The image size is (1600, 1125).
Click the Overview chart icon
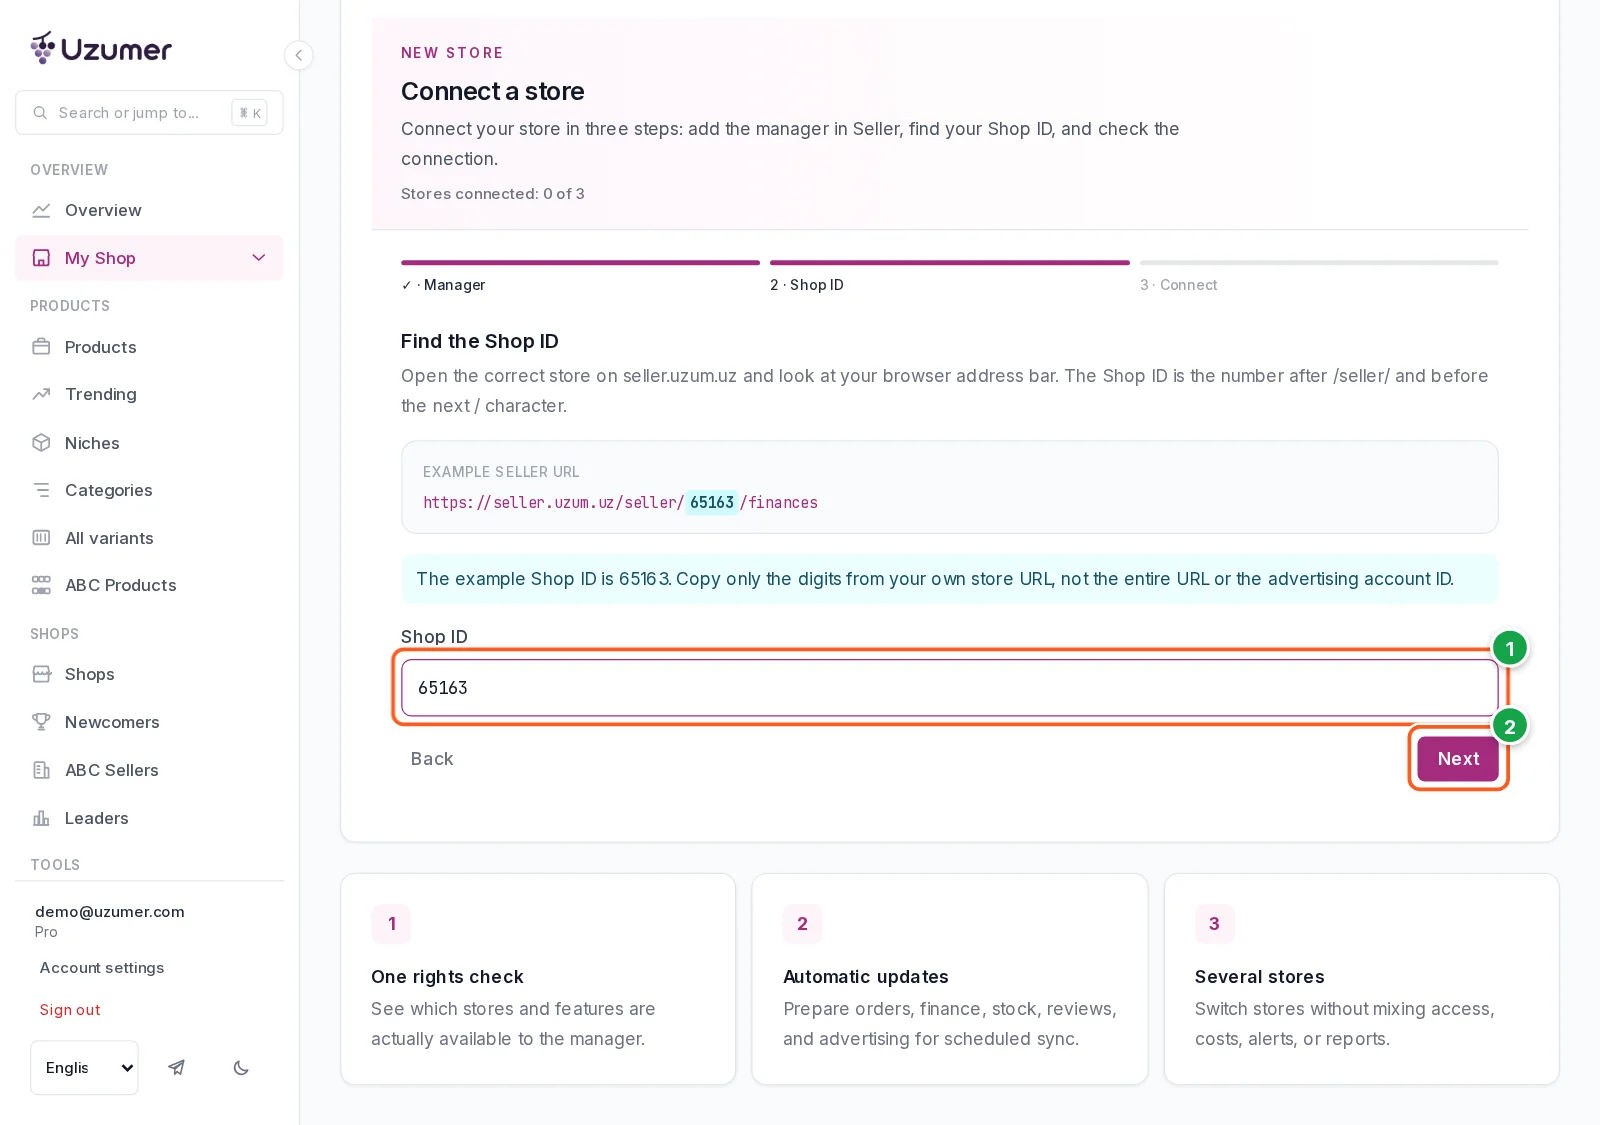click(41, 210)
